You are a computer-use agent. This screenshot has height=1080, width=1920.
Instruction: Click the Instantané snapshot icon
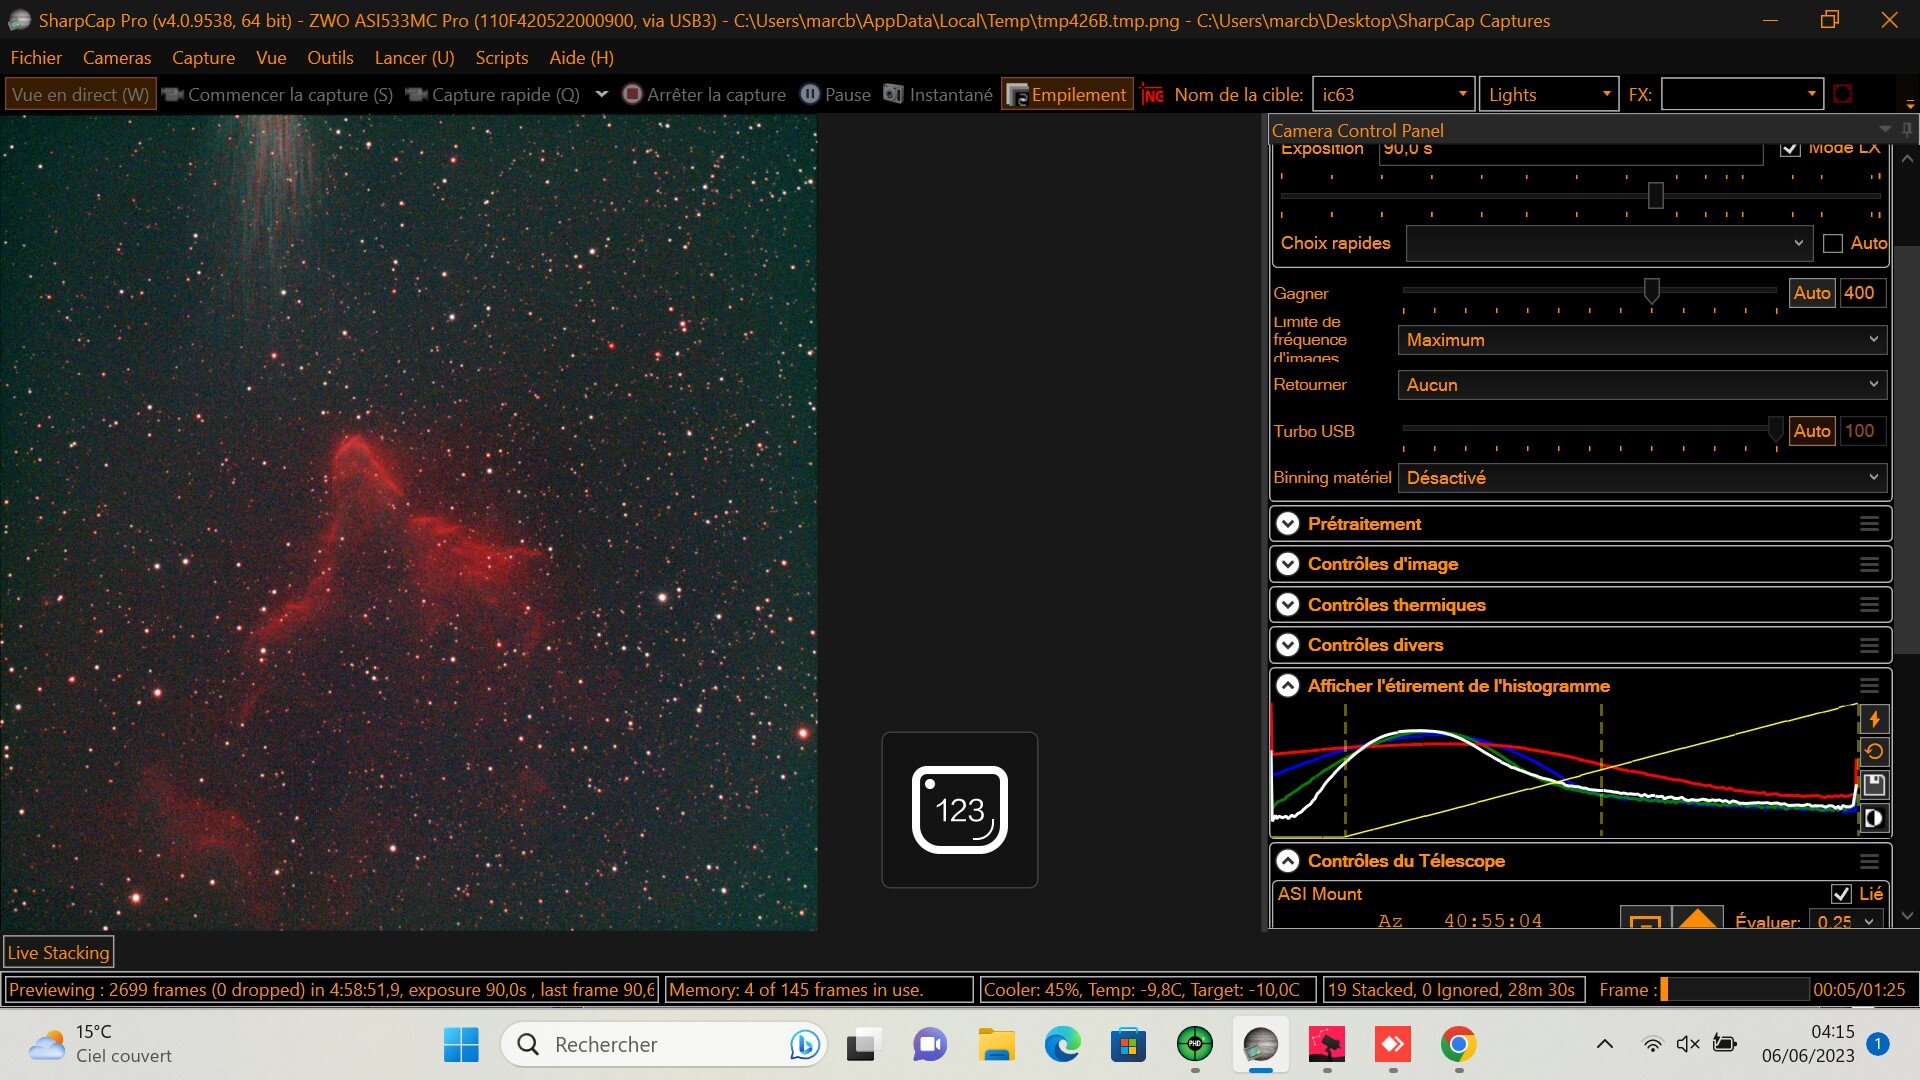[893, 94]
